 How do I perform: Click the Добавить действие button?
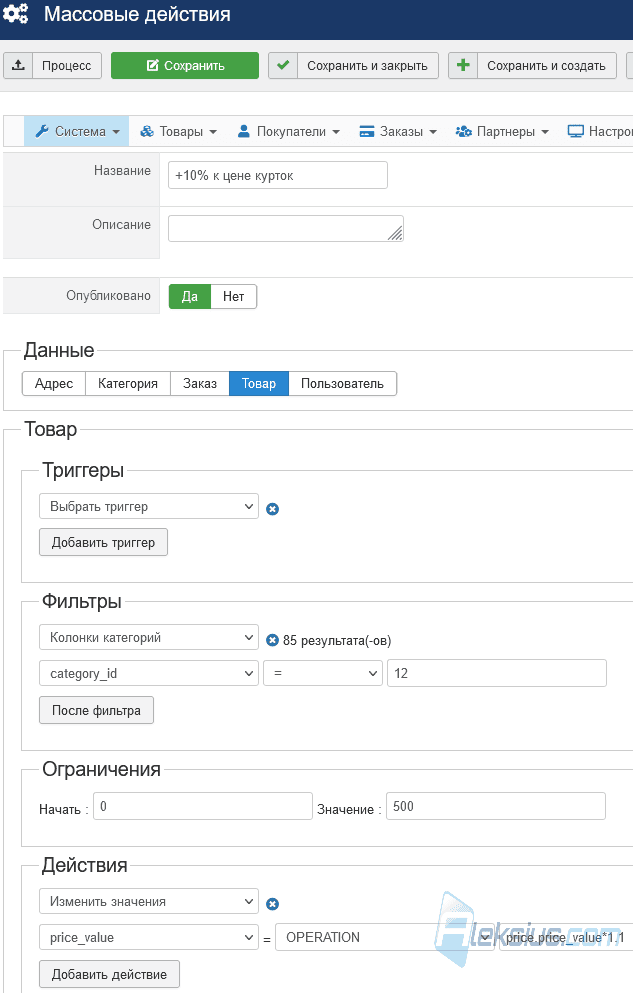pos(110,974)
